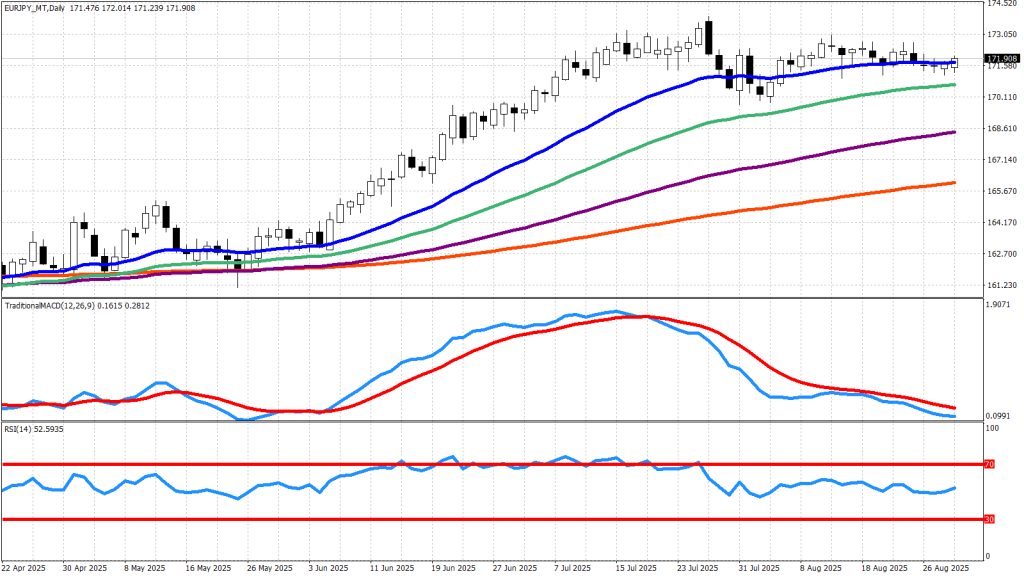Select the orange moving average line

700,214
